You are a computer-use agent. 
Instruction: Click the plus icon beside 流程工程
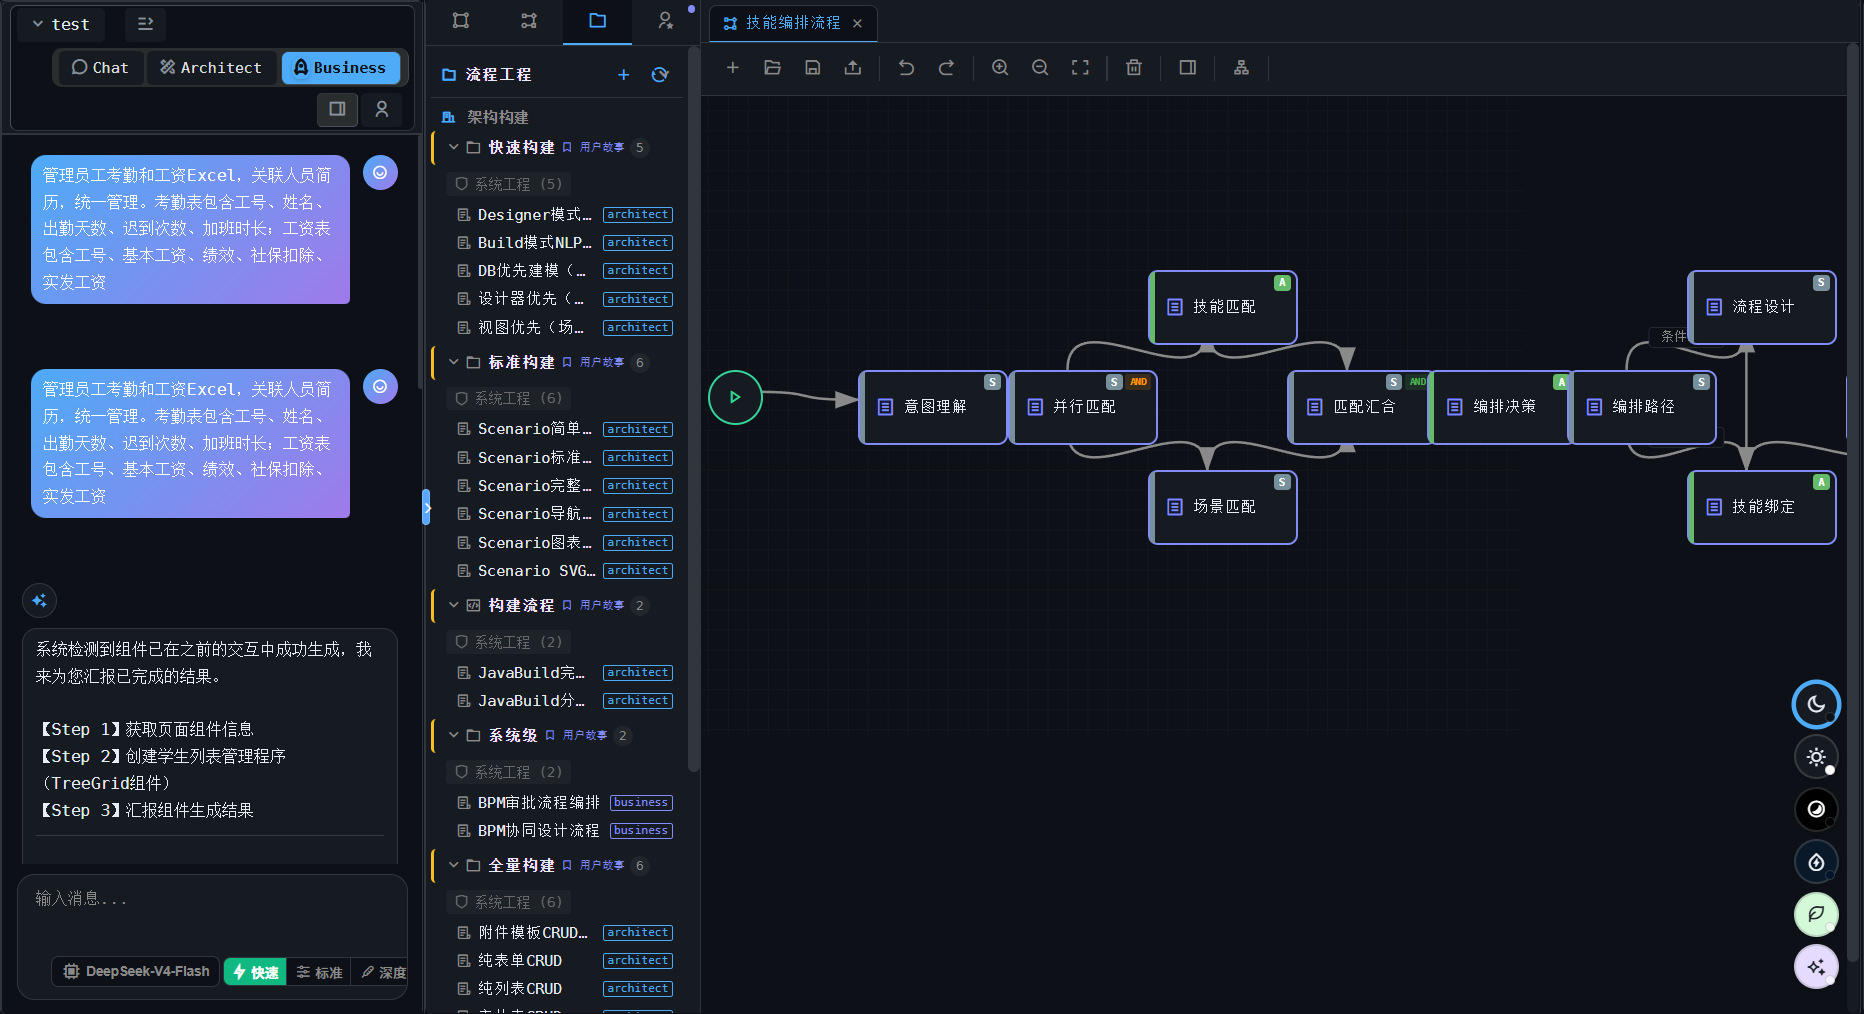tap(623, 75)
